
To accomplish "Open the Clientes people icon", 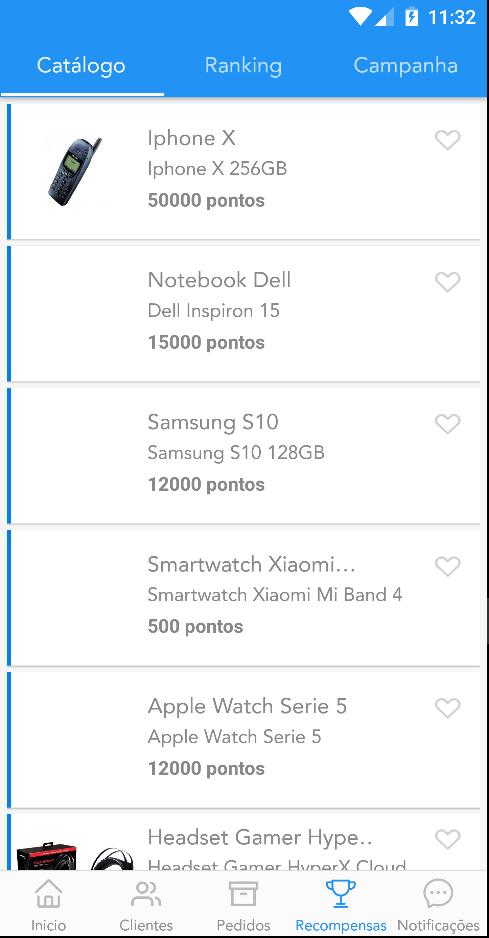I will click(146, 894).
